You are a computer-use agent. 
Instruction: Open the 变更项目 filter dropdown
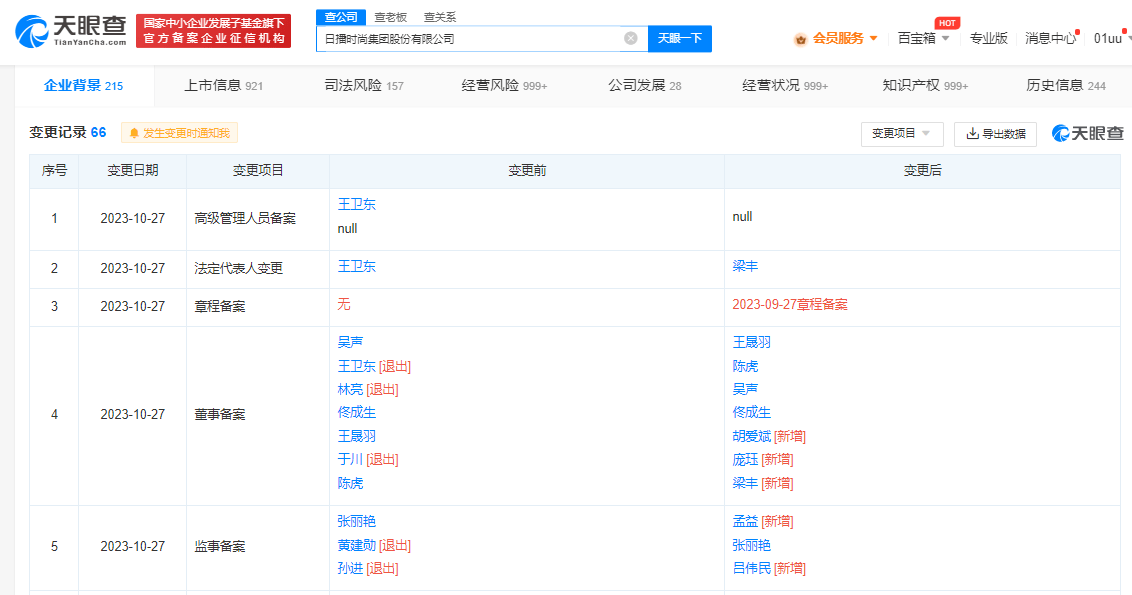[901, 134]
